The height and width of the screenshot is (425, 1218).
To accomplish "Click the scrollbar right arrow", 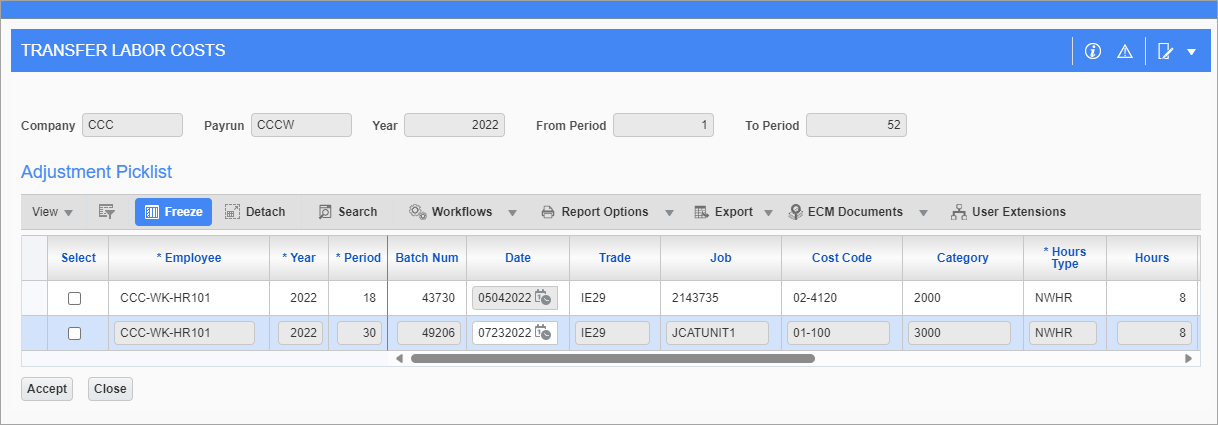I will pyautogui.click(x=1188, y=358).
